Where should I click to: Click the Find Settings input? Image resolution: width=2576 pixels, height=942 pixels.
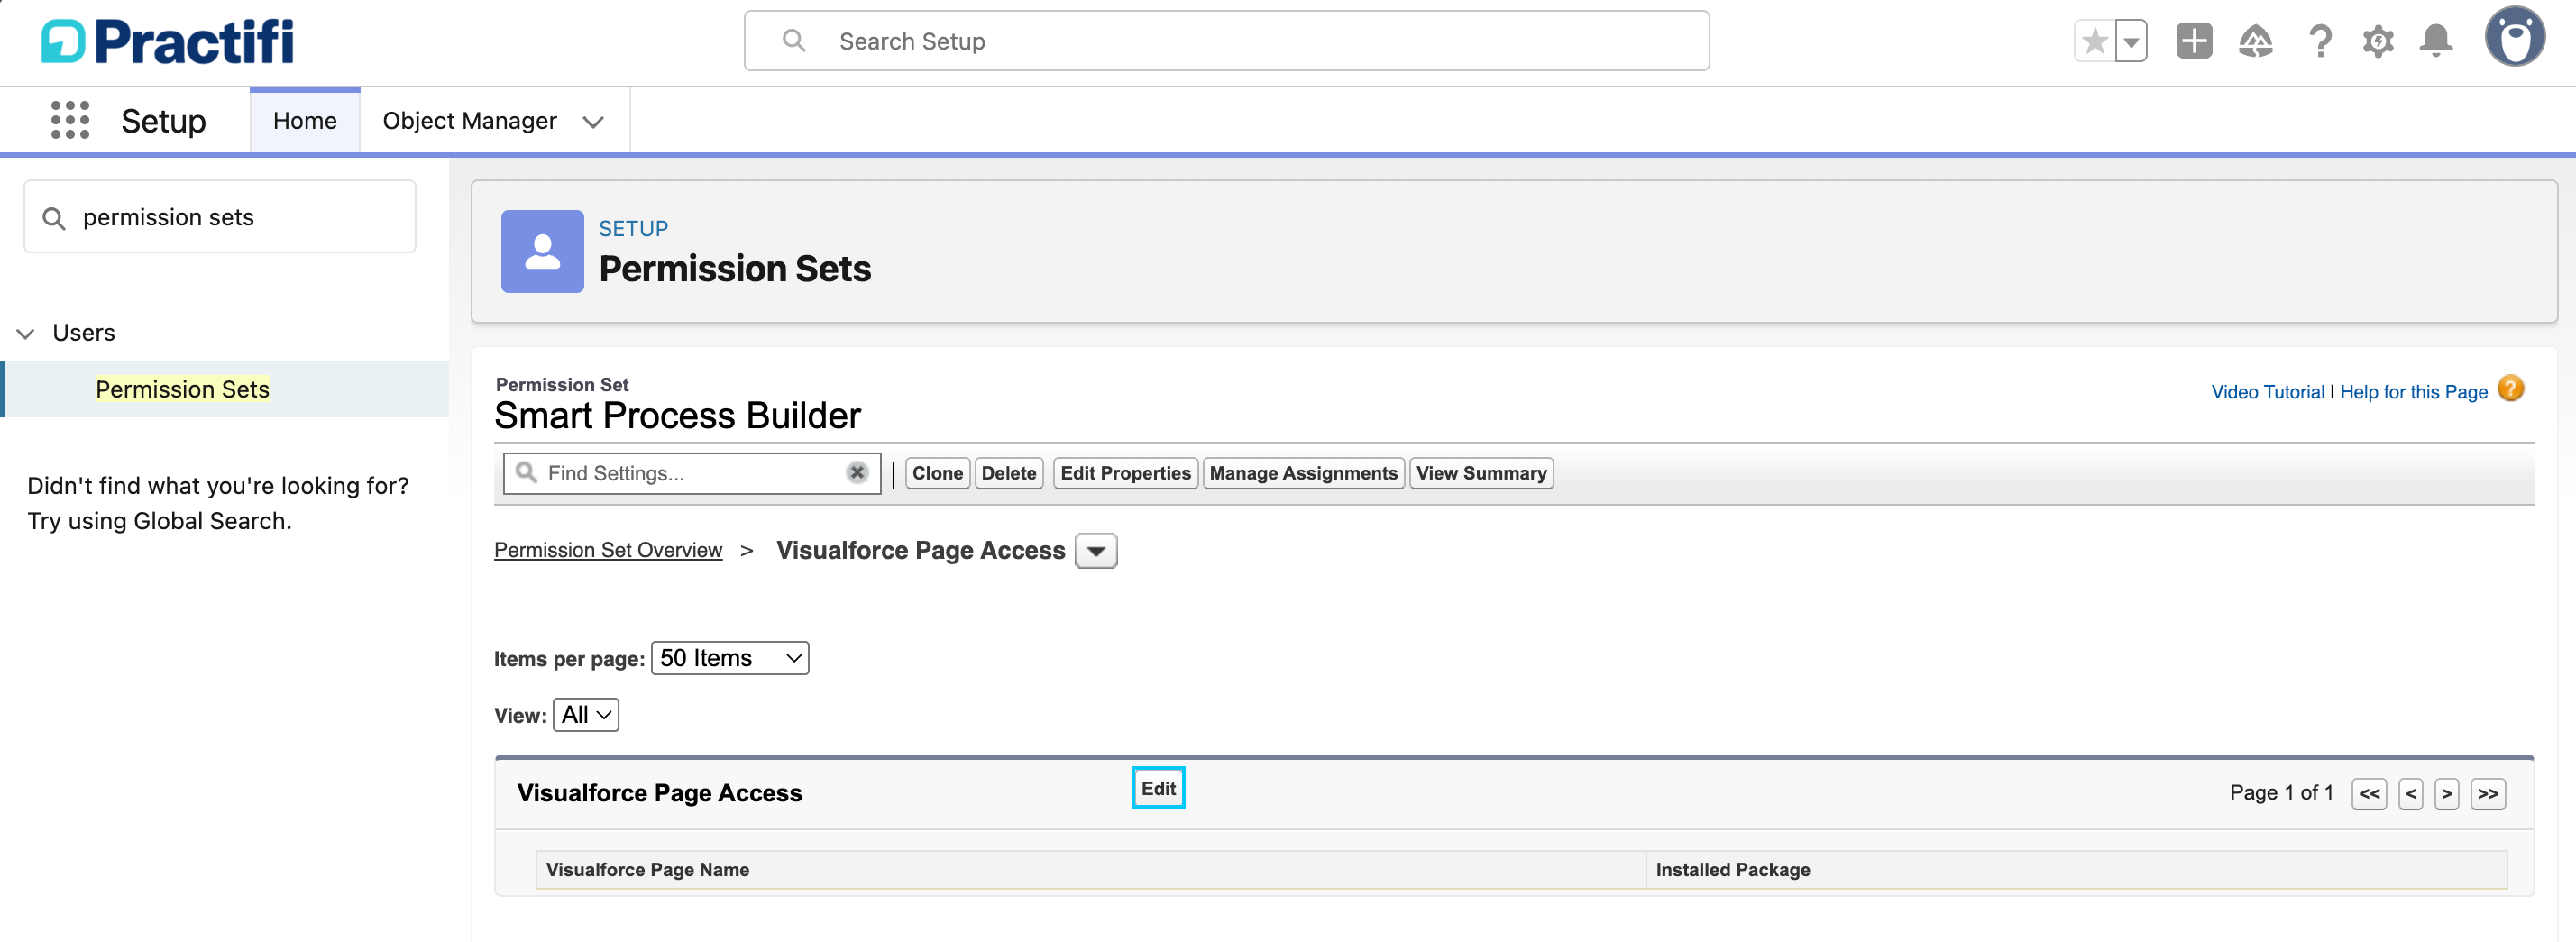coord(692,473)
